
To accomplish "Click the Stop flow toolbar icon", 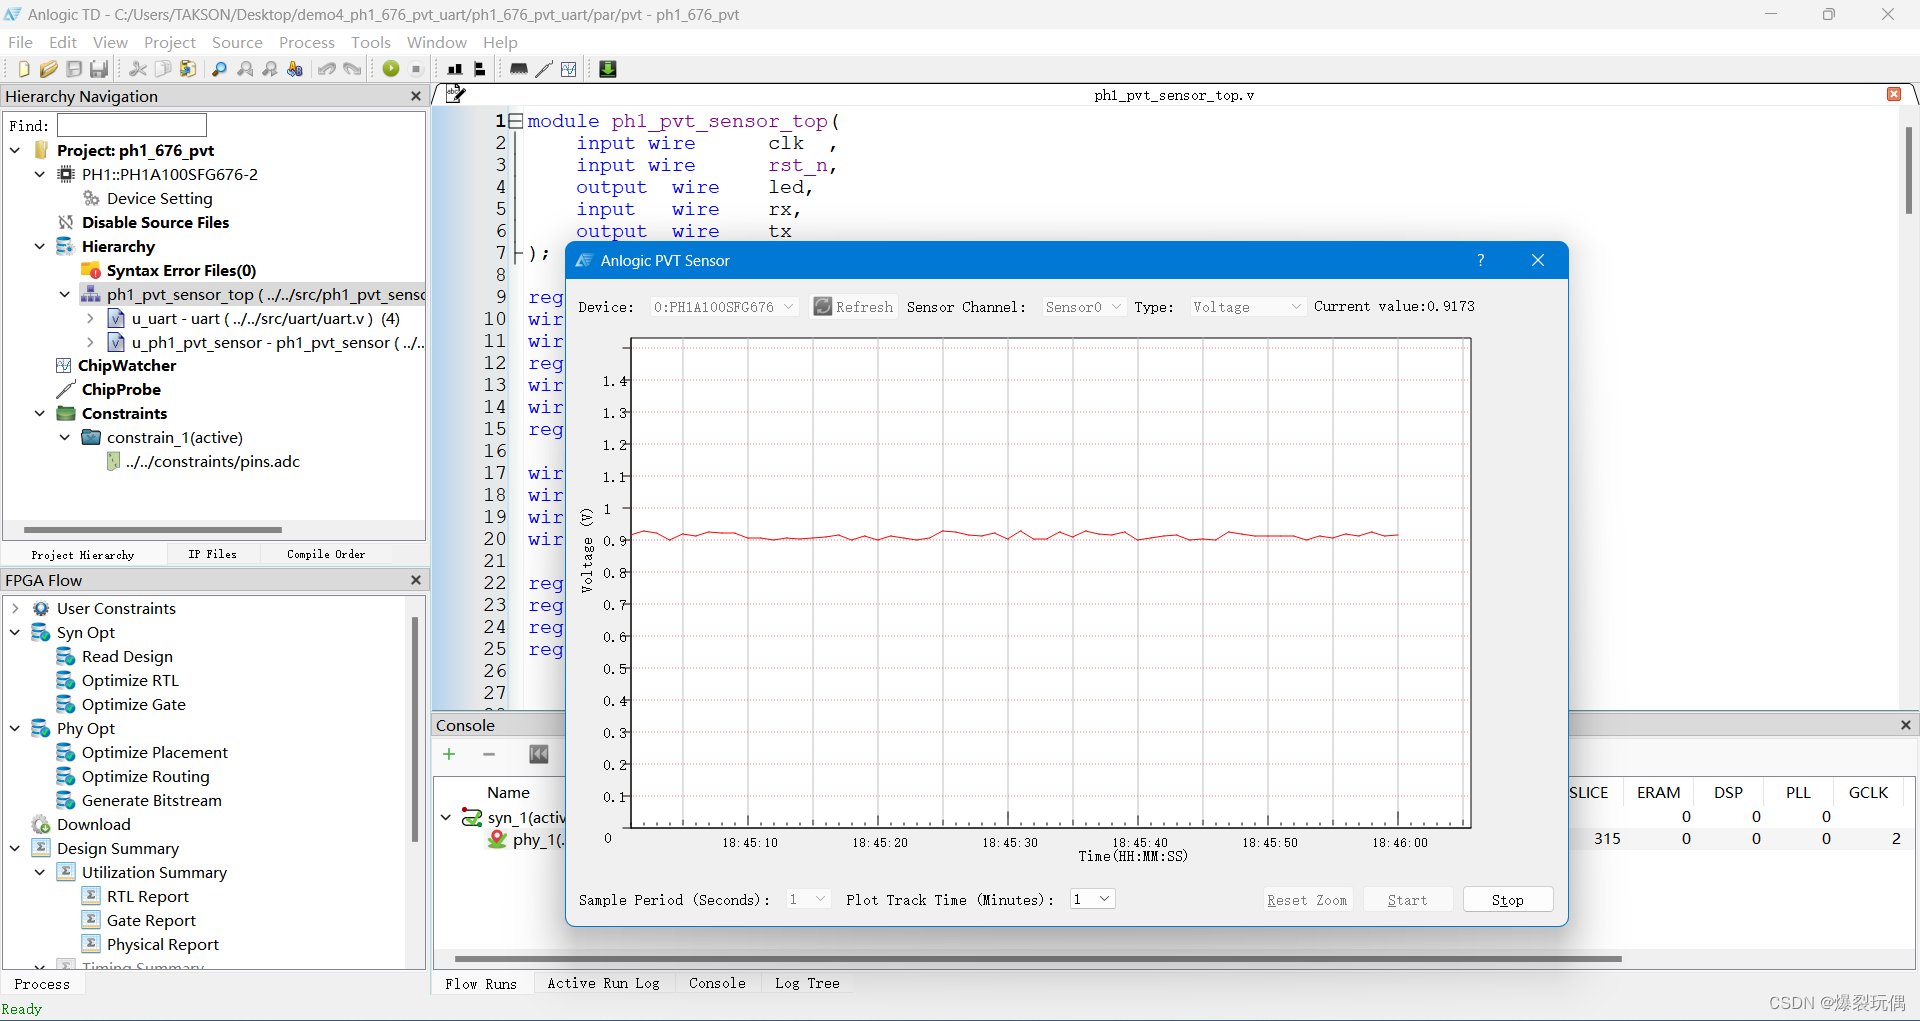I will (416, 69).
